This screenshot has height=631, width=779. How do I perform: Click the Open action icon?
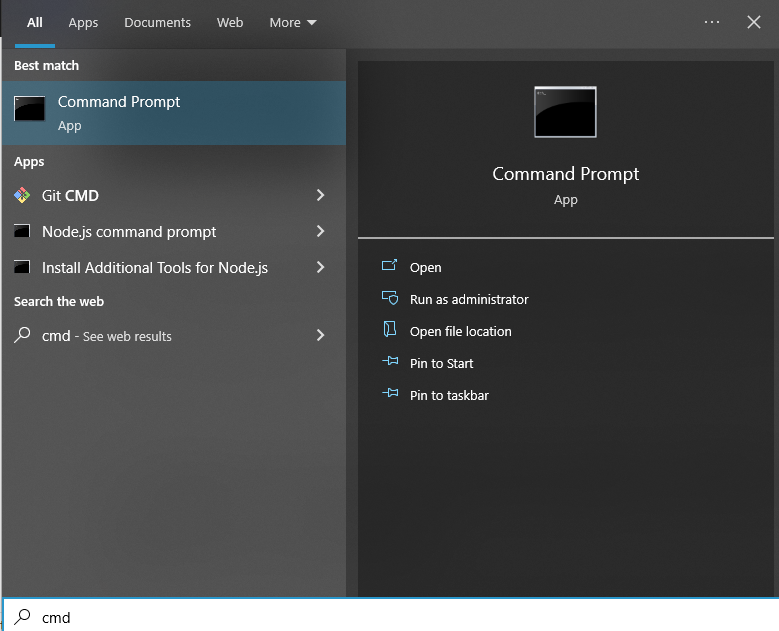[x=390, y=265]
